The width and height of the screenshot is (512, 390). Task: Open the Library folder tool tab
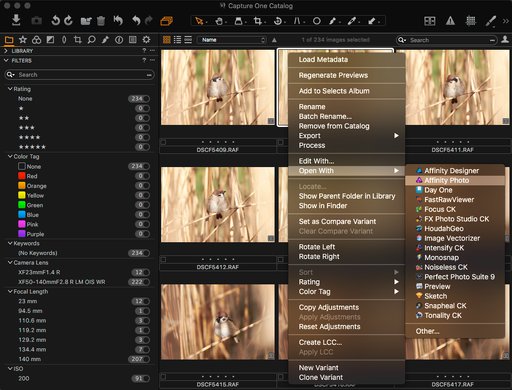pyautogui.click(x=9, y=40)
